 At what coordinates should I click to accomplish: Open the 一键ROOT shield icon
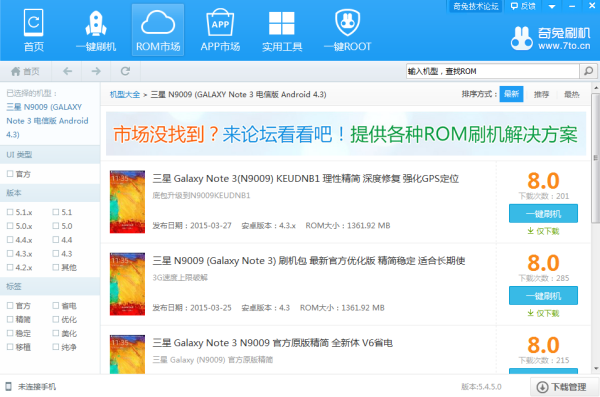click(x=347, y=30)
